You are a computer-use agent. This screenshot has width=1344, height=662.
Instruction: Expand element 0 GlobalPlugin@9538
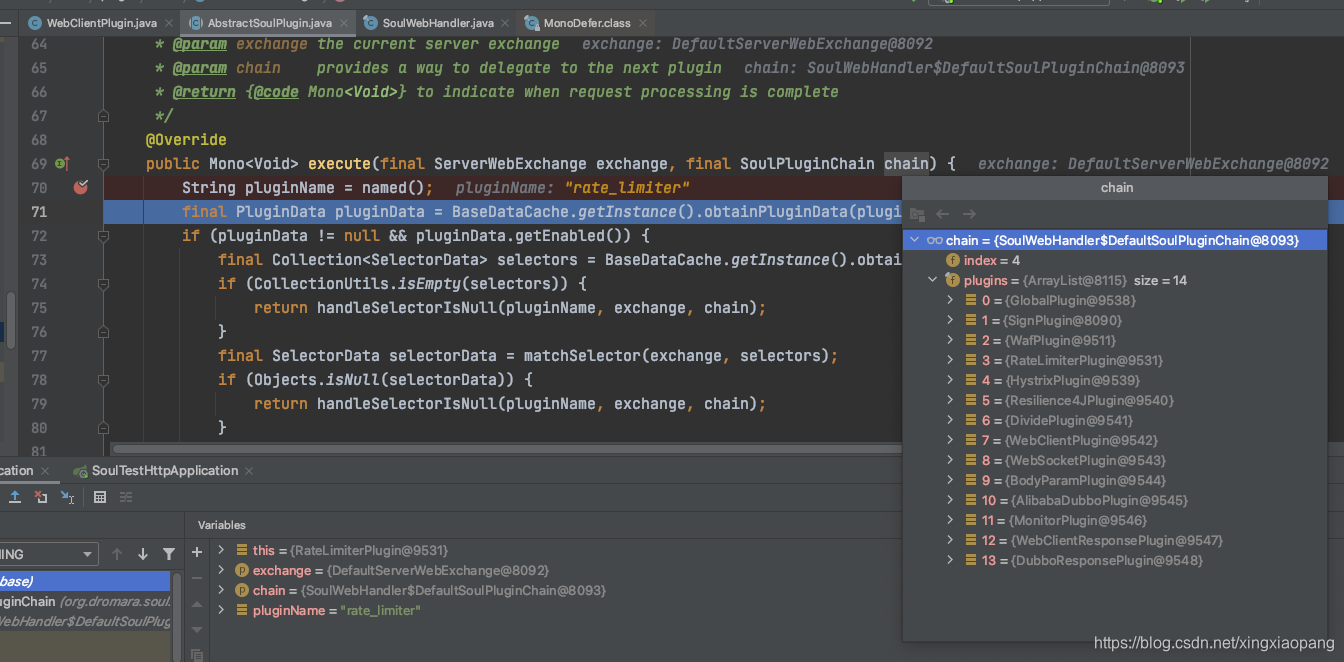(950, 301)
